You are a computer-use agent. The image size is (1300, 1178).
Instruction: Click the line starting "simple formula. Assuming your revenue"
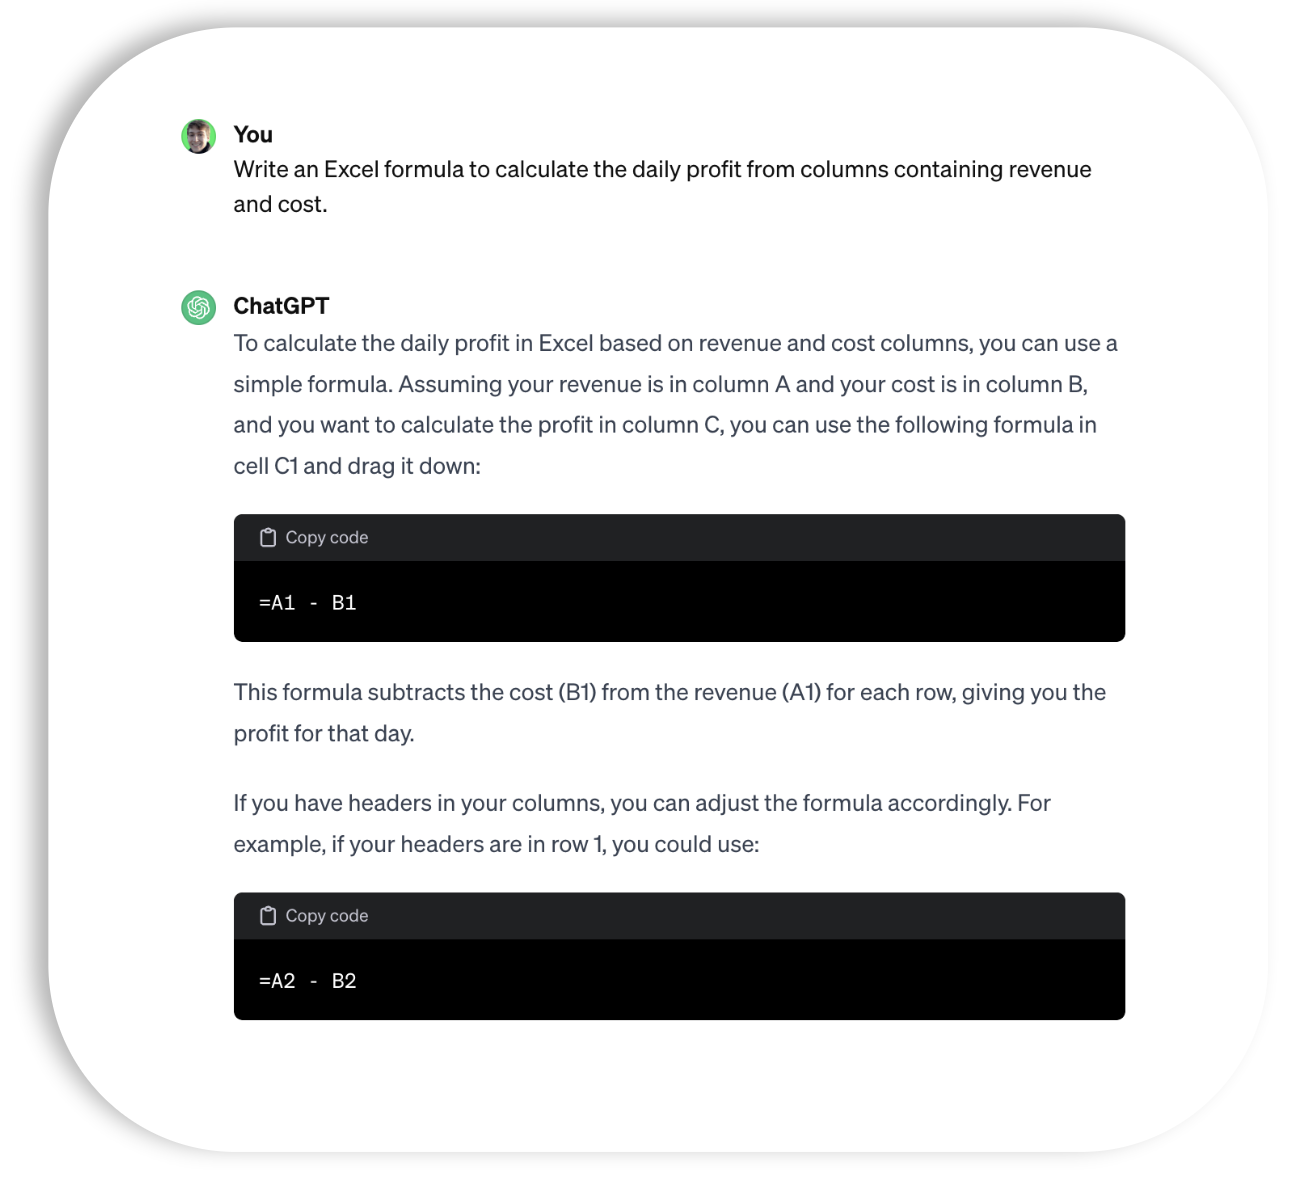(661, 384)
